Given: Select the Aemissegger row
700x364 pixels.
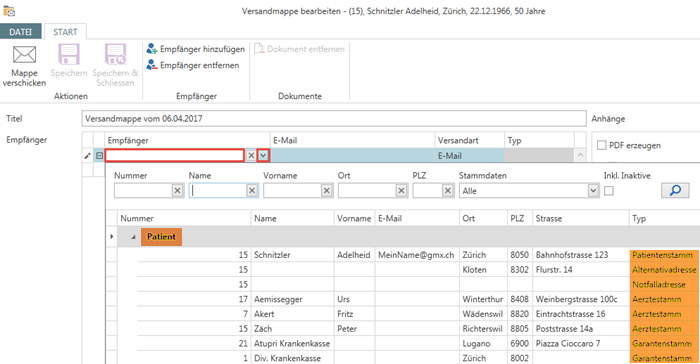Looking at the screenshot, I should (x=404, y=299).
